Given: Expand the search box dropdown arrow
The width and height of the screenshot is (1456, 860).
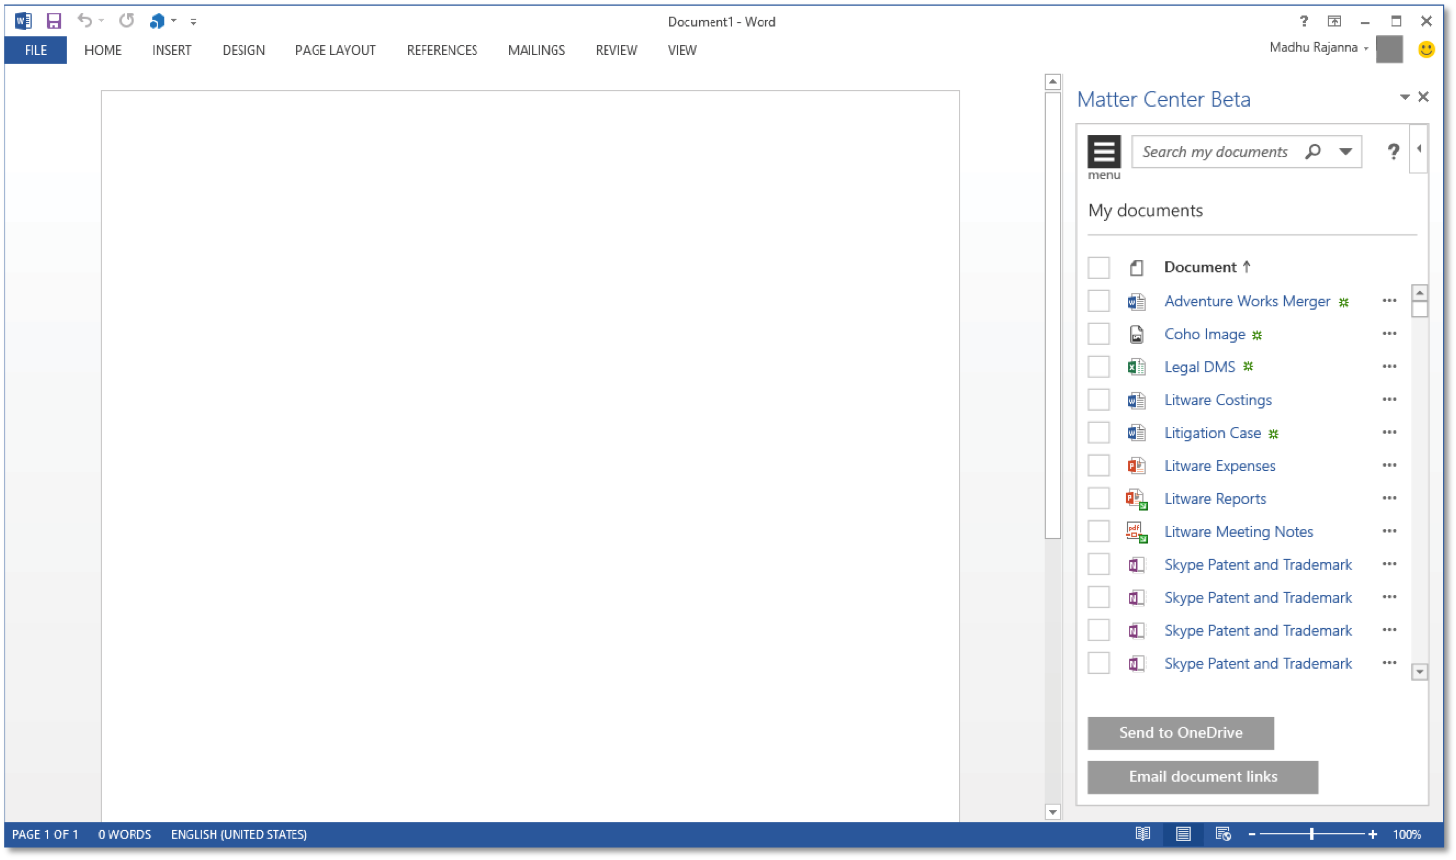Looking at the screenshot, I should [x=1346, y=152].
